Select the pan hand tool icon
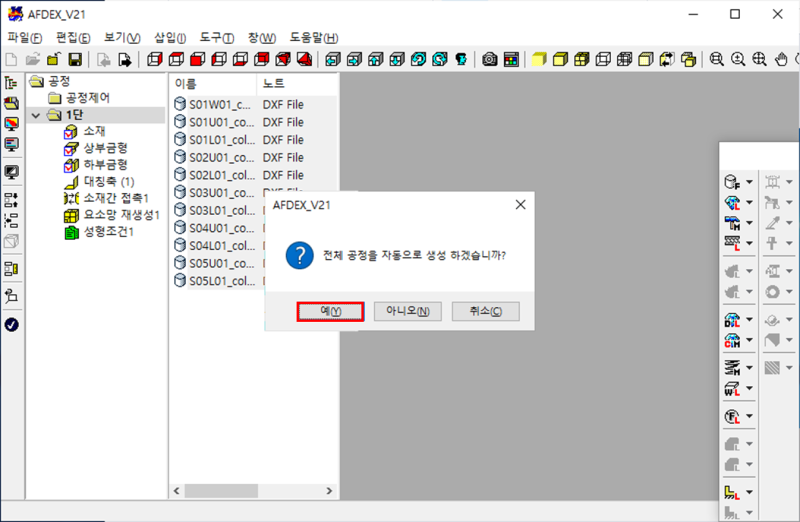 click(x=783, y=60)
